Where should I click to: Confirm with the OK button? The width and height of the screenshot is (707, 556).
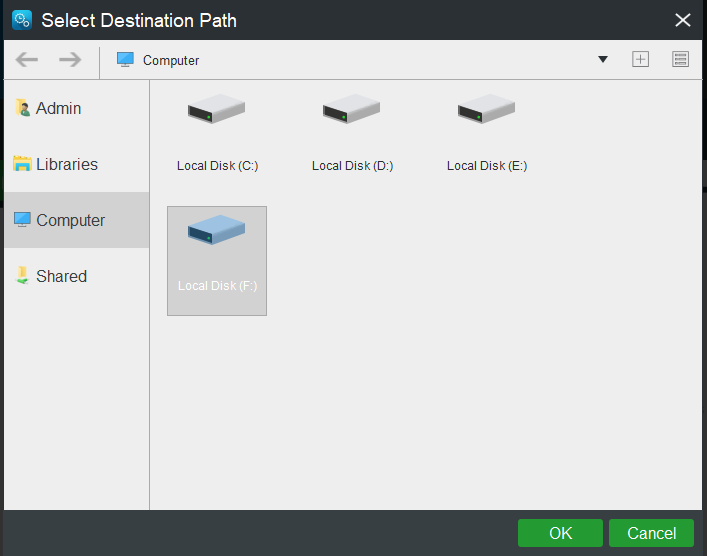click(560, 533)
